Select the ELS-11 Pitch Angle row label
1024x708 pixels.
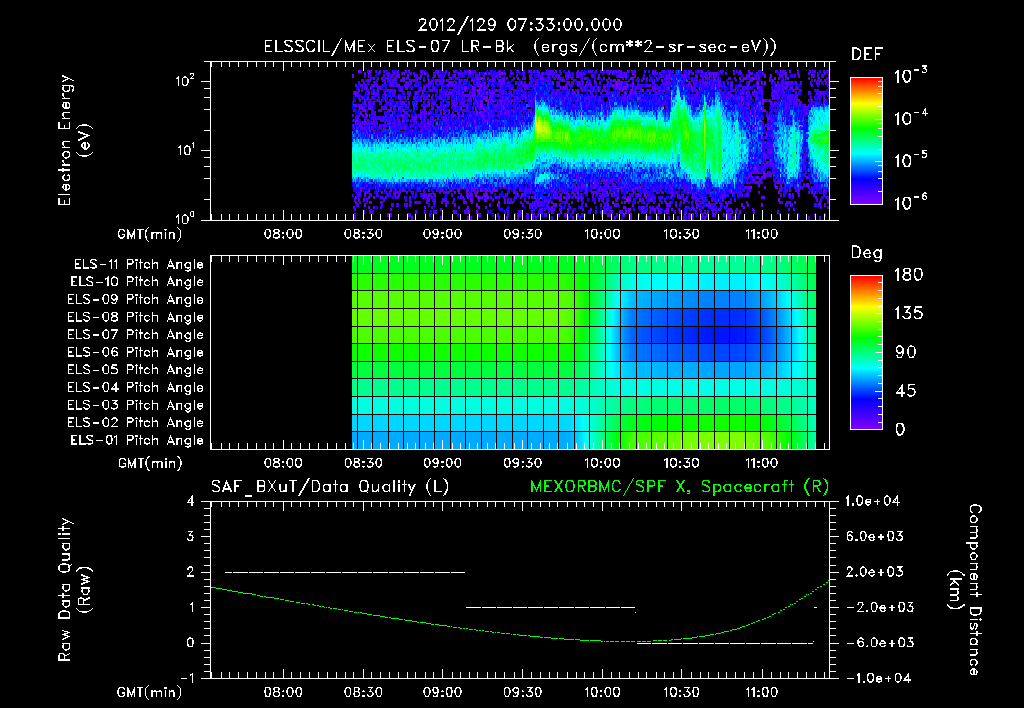pyautogui.click(x=138, y=265)
